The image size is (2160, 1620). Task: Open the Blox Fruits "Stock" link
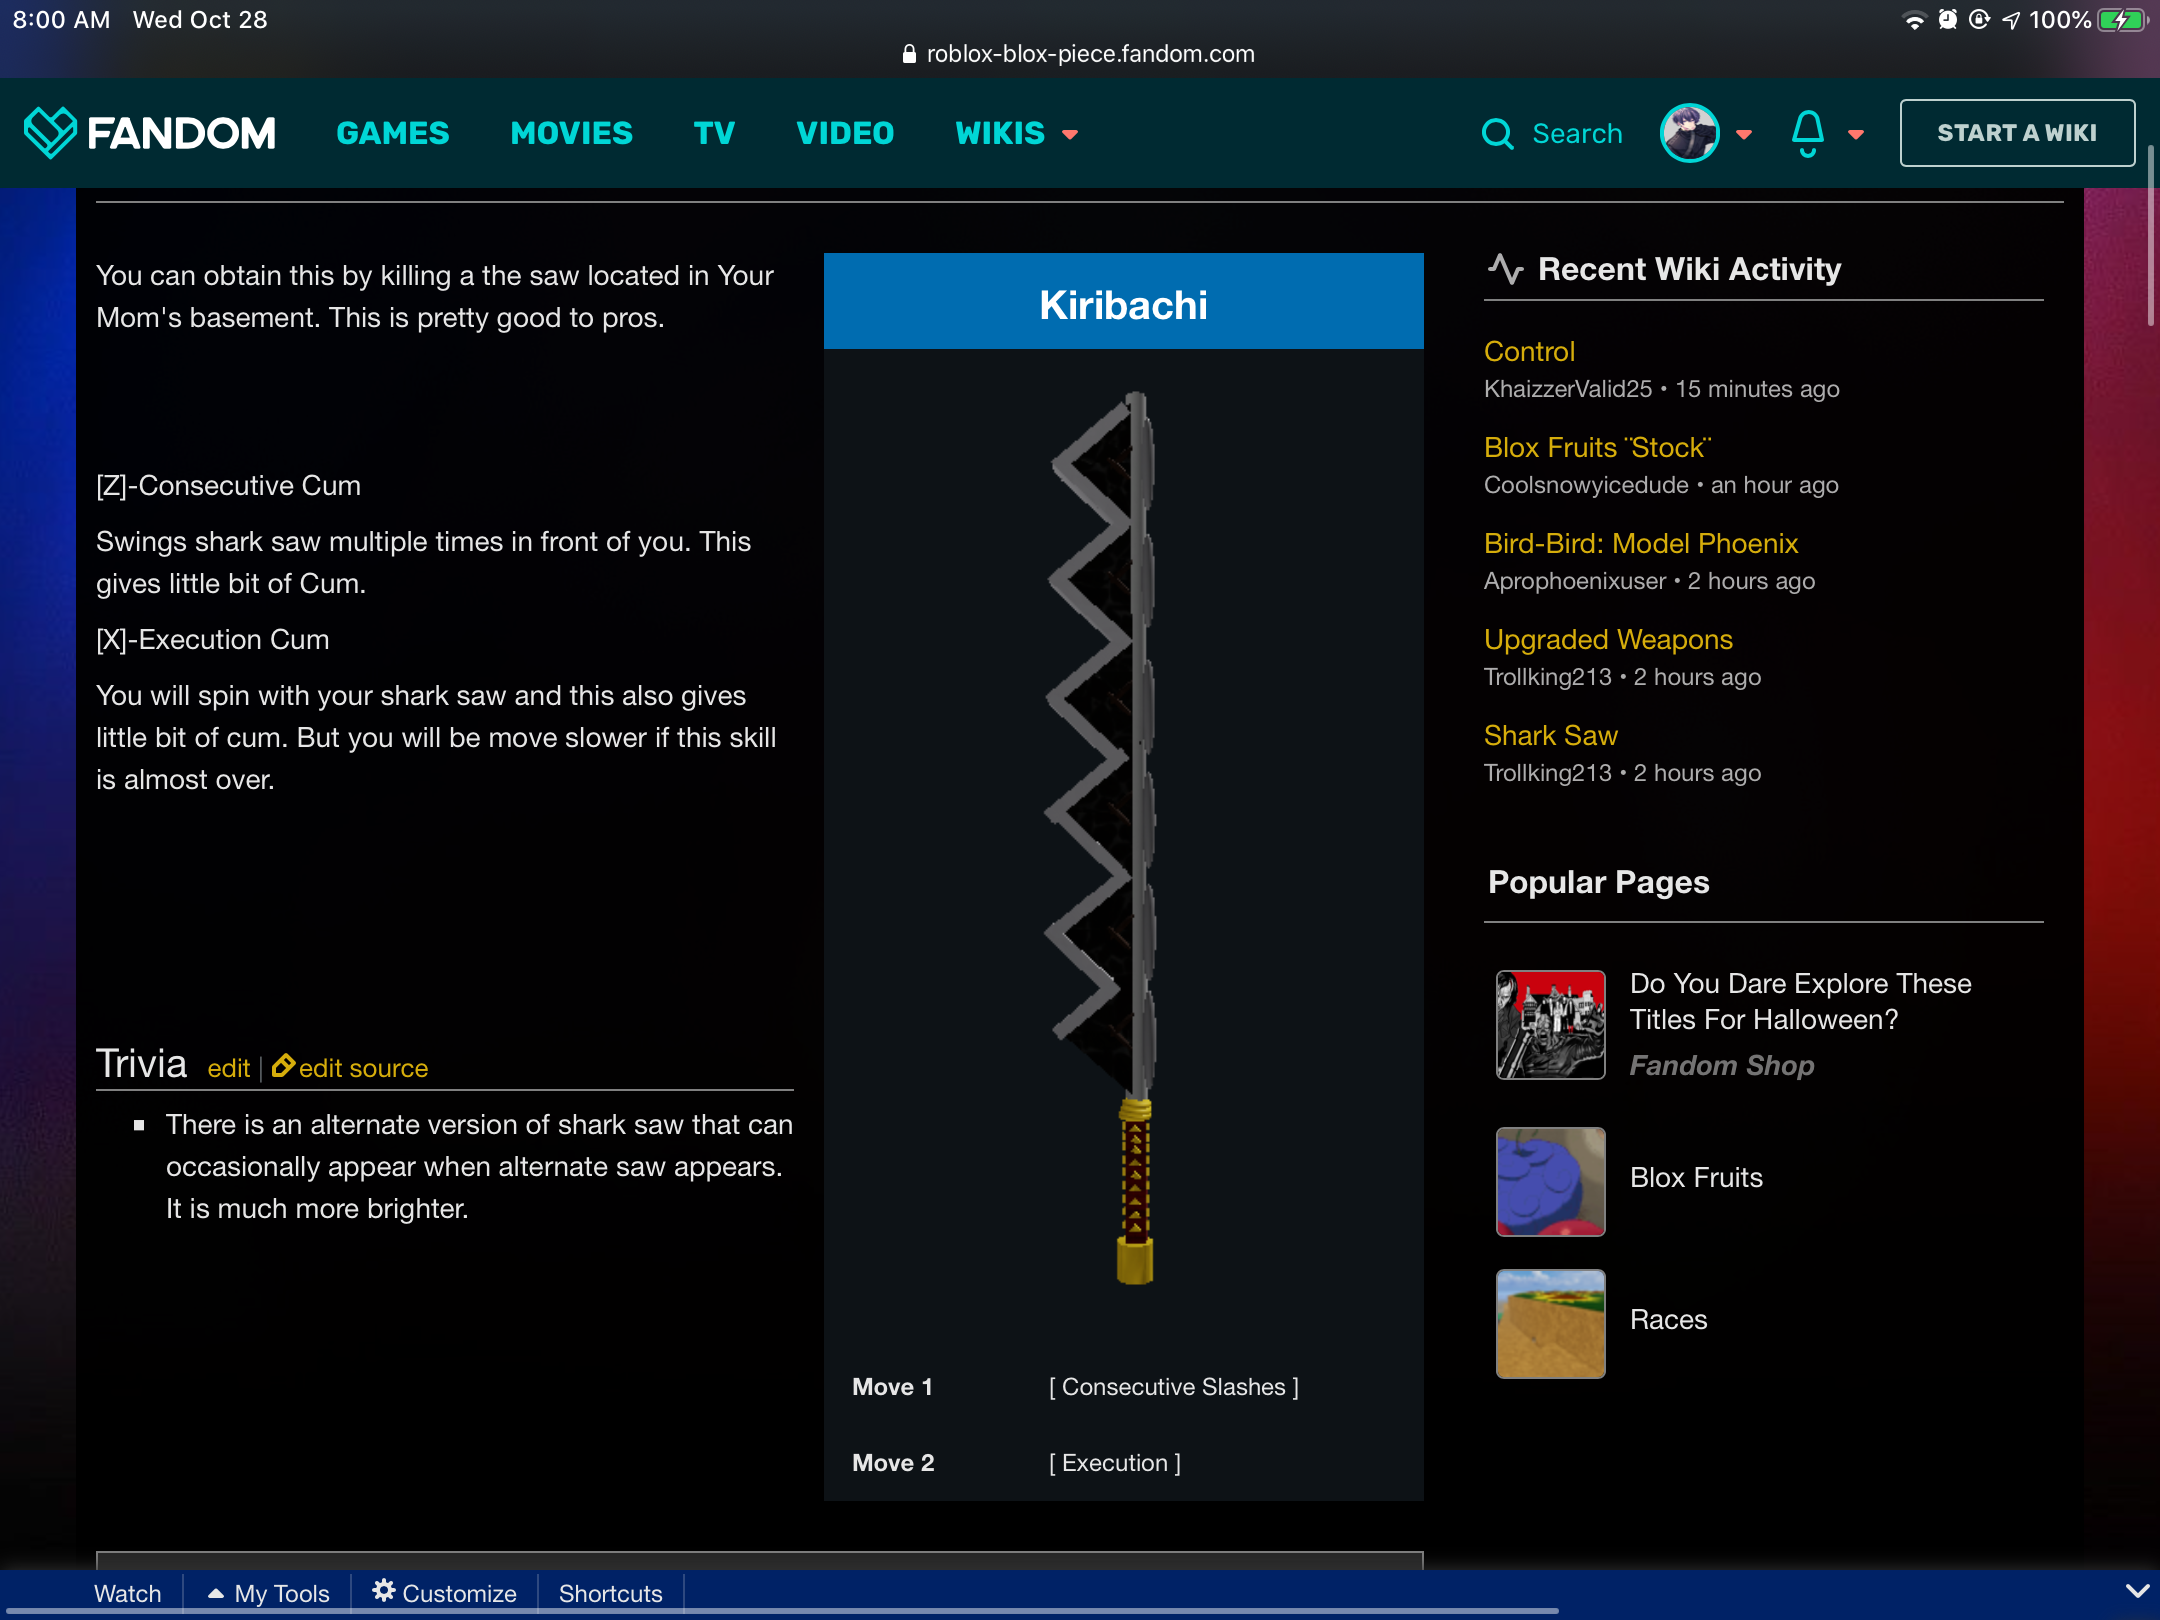[1597, 448]
